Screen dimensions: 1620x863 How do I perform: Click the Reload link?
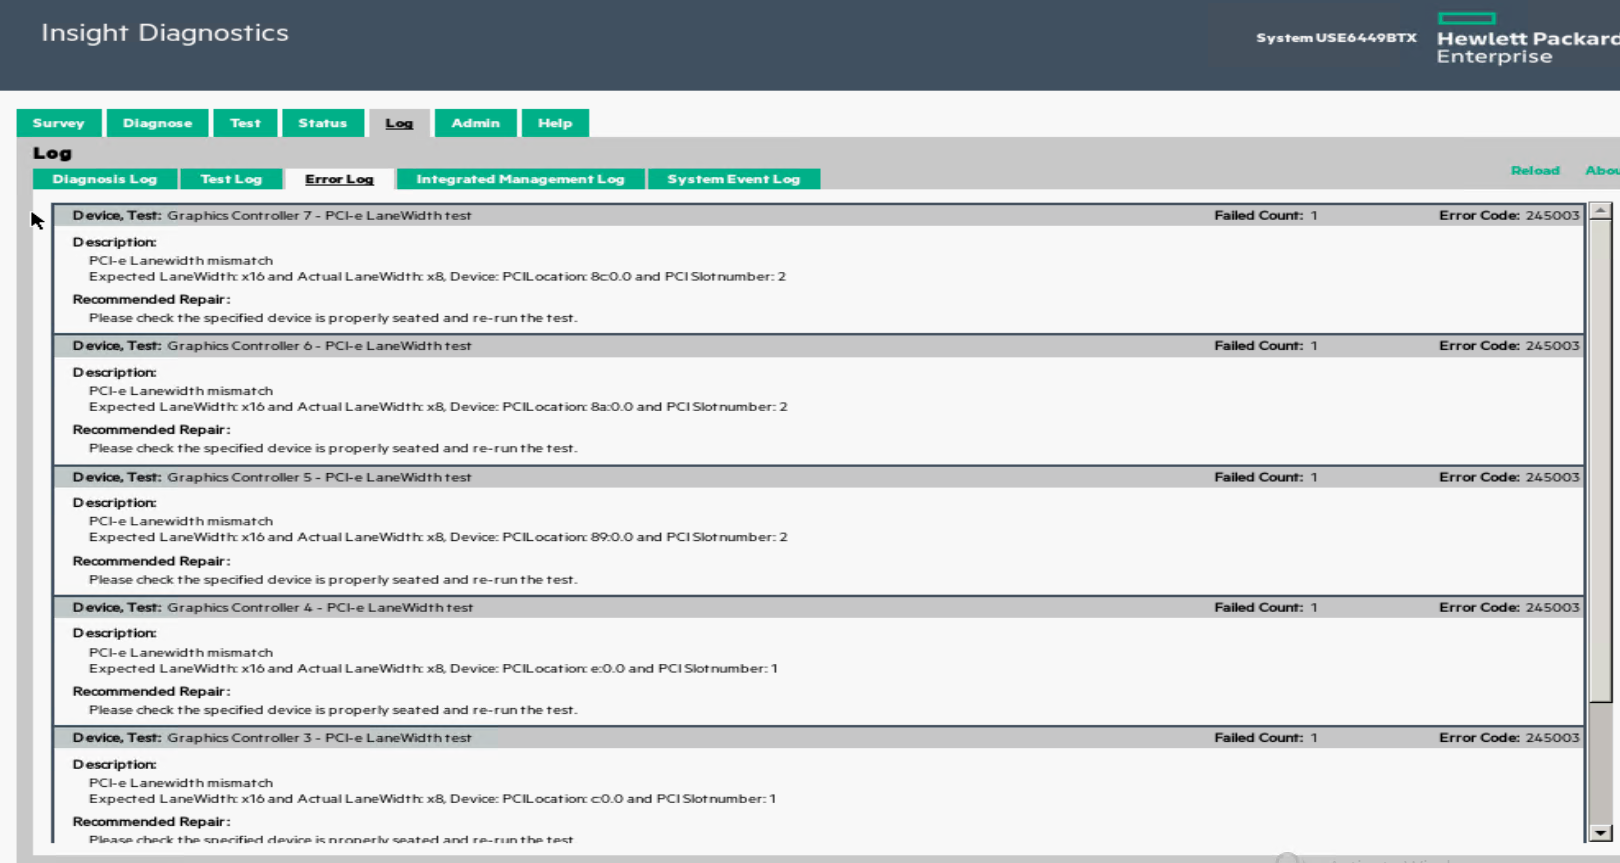tap(1535, 171)
